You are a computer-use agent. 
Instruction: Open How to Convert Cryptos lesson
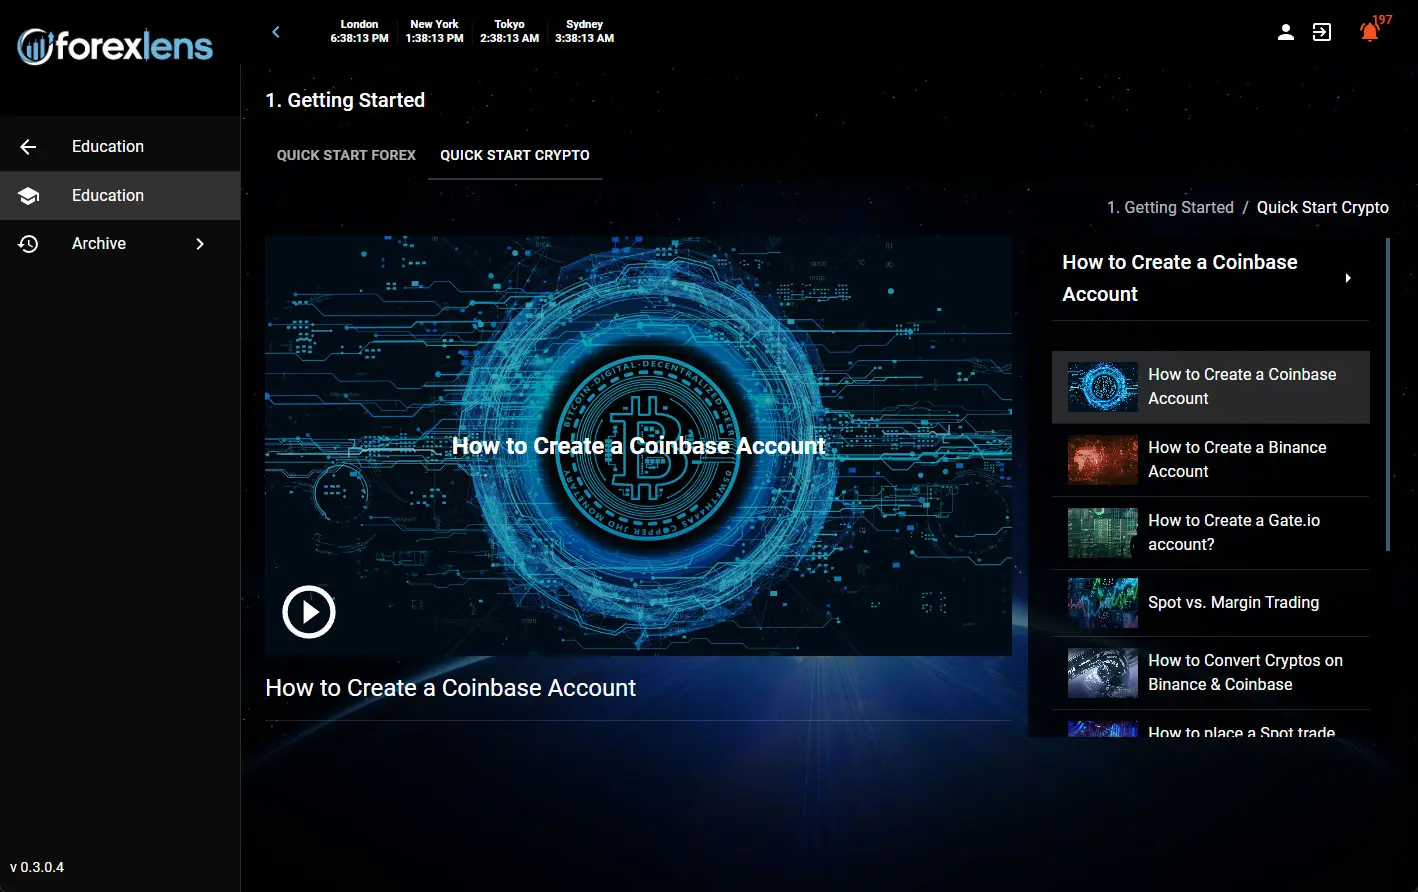point(1245,673)
